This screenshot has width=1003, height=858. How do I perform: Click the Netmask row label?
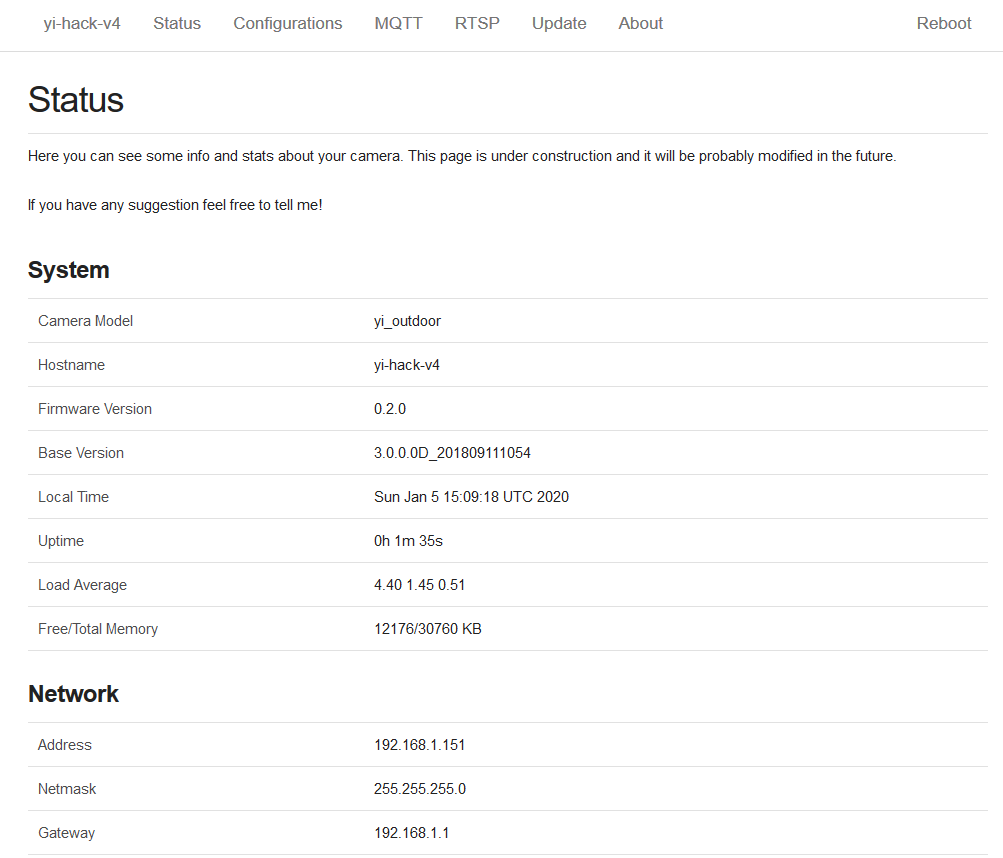pyautogui.click(x=67, y=789)
